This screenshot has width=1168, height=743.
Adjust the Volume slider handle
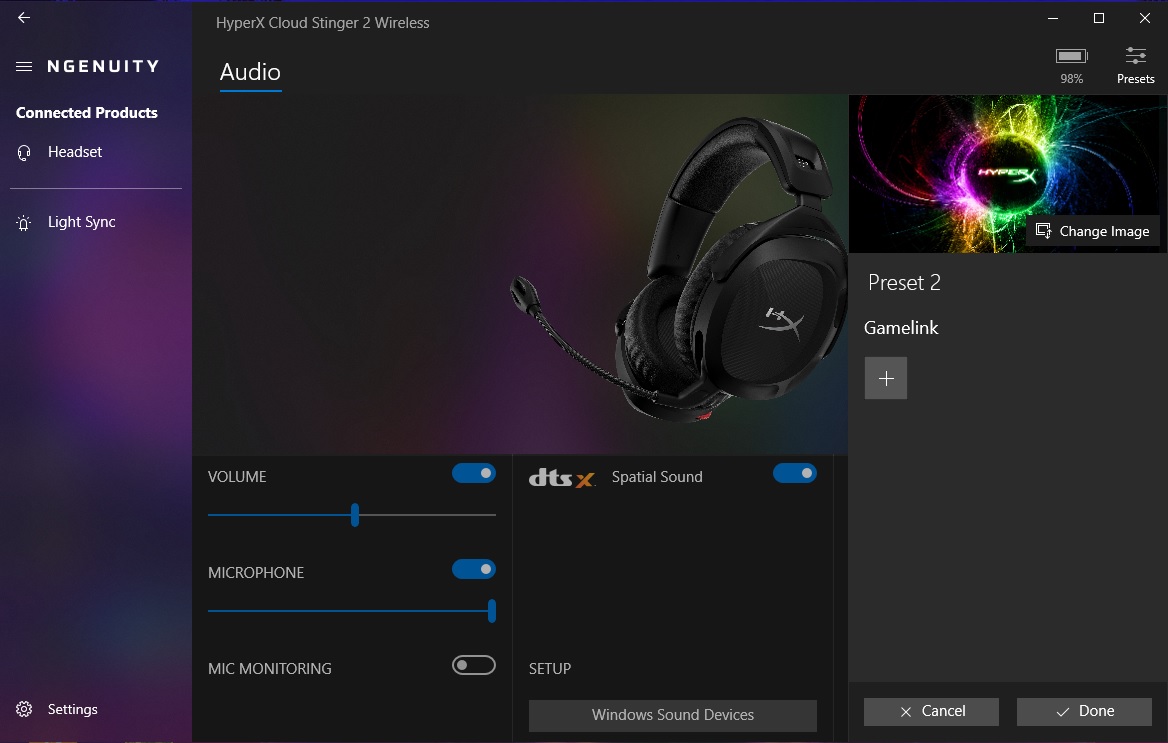354,514
